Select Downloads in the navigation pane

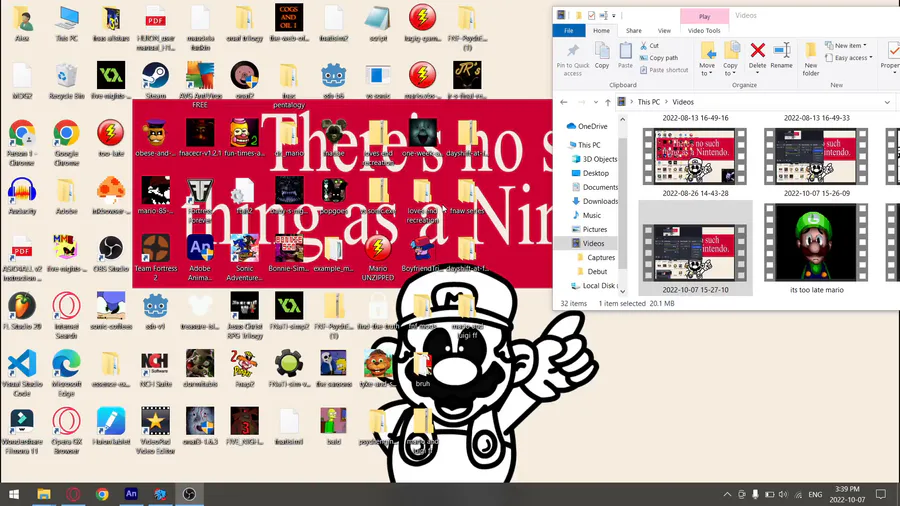(595, 201)
